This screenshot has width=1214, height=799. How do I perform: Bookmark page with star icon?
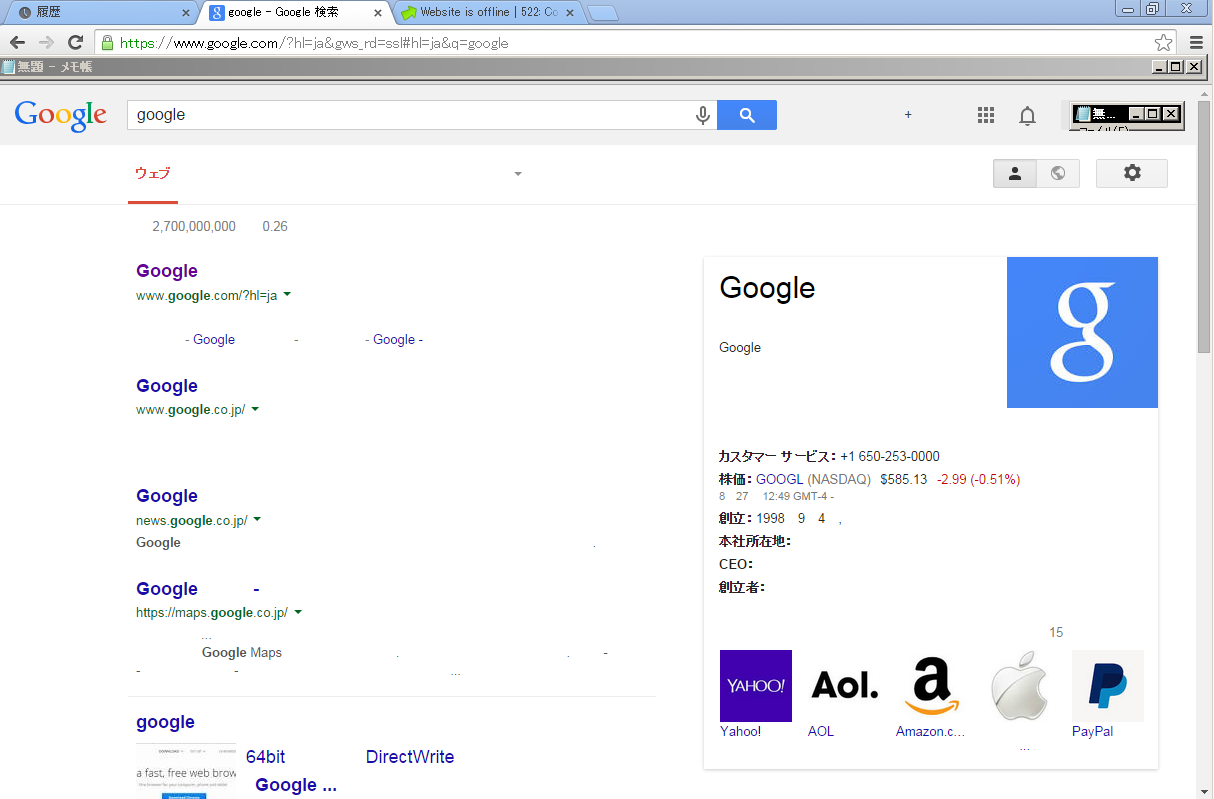(1163, 43)
